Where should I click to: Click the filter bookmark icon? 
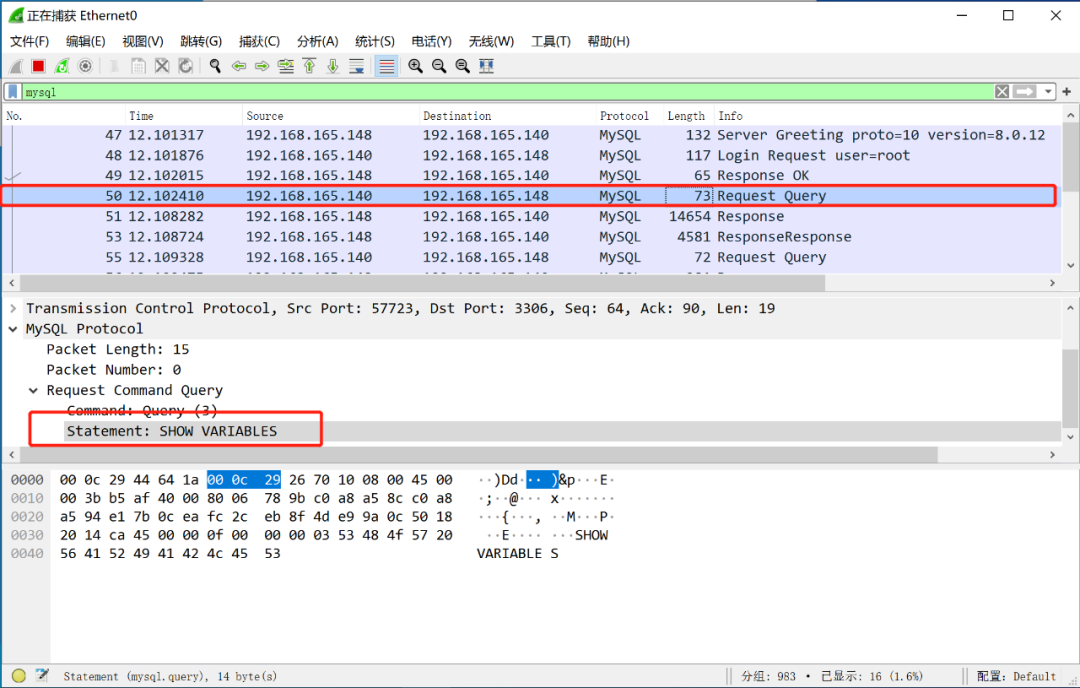pyautogui.click(x=13, y=92)
